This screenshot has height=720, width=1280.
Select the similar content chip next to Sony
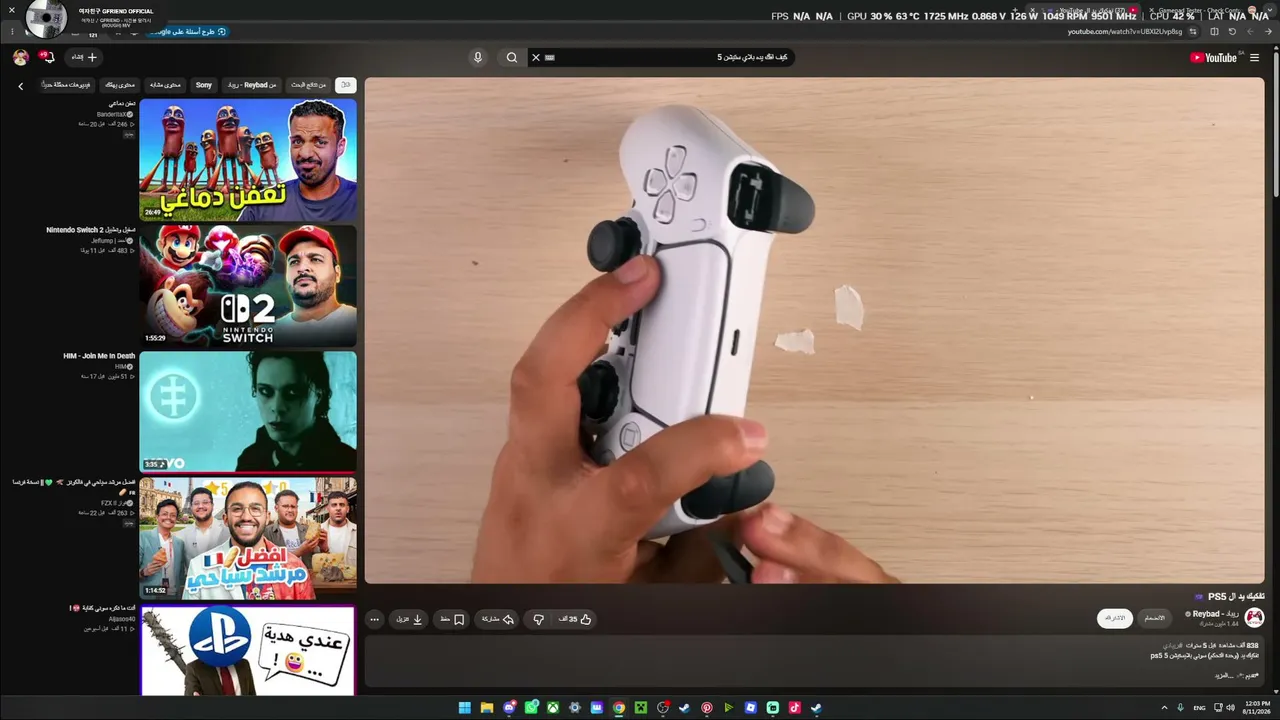[x=165, y=85]
